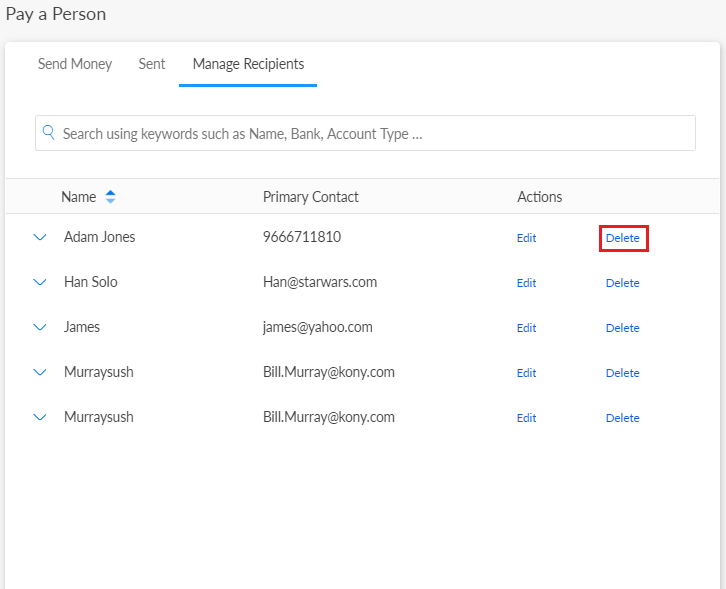Screen dimensions: 726x589
Task: Select the Manage Recipients tab
Action: click(x=248, y=64)
